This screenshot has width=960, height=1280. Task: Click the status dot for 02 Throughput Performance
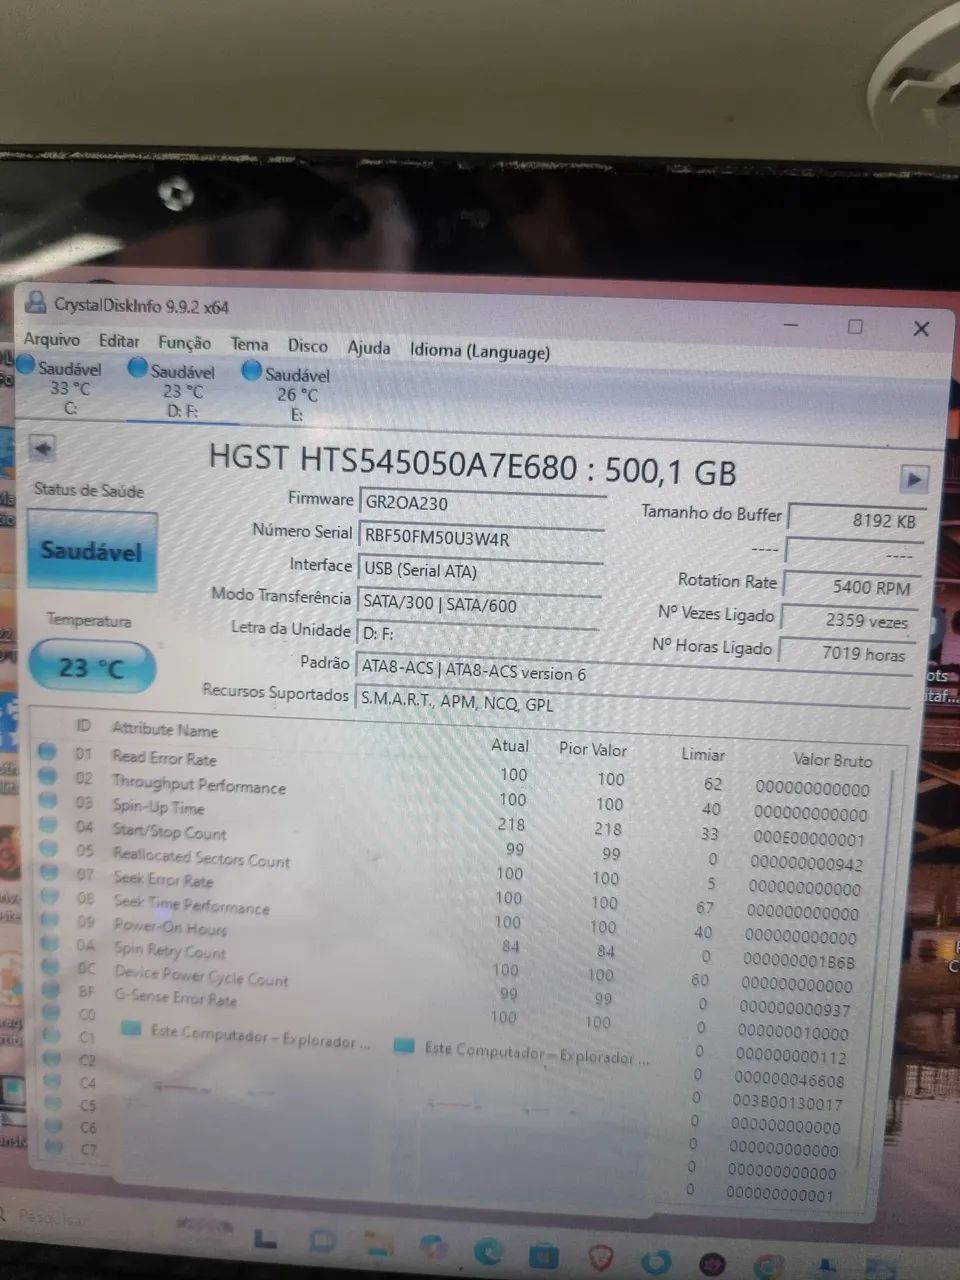47,776
